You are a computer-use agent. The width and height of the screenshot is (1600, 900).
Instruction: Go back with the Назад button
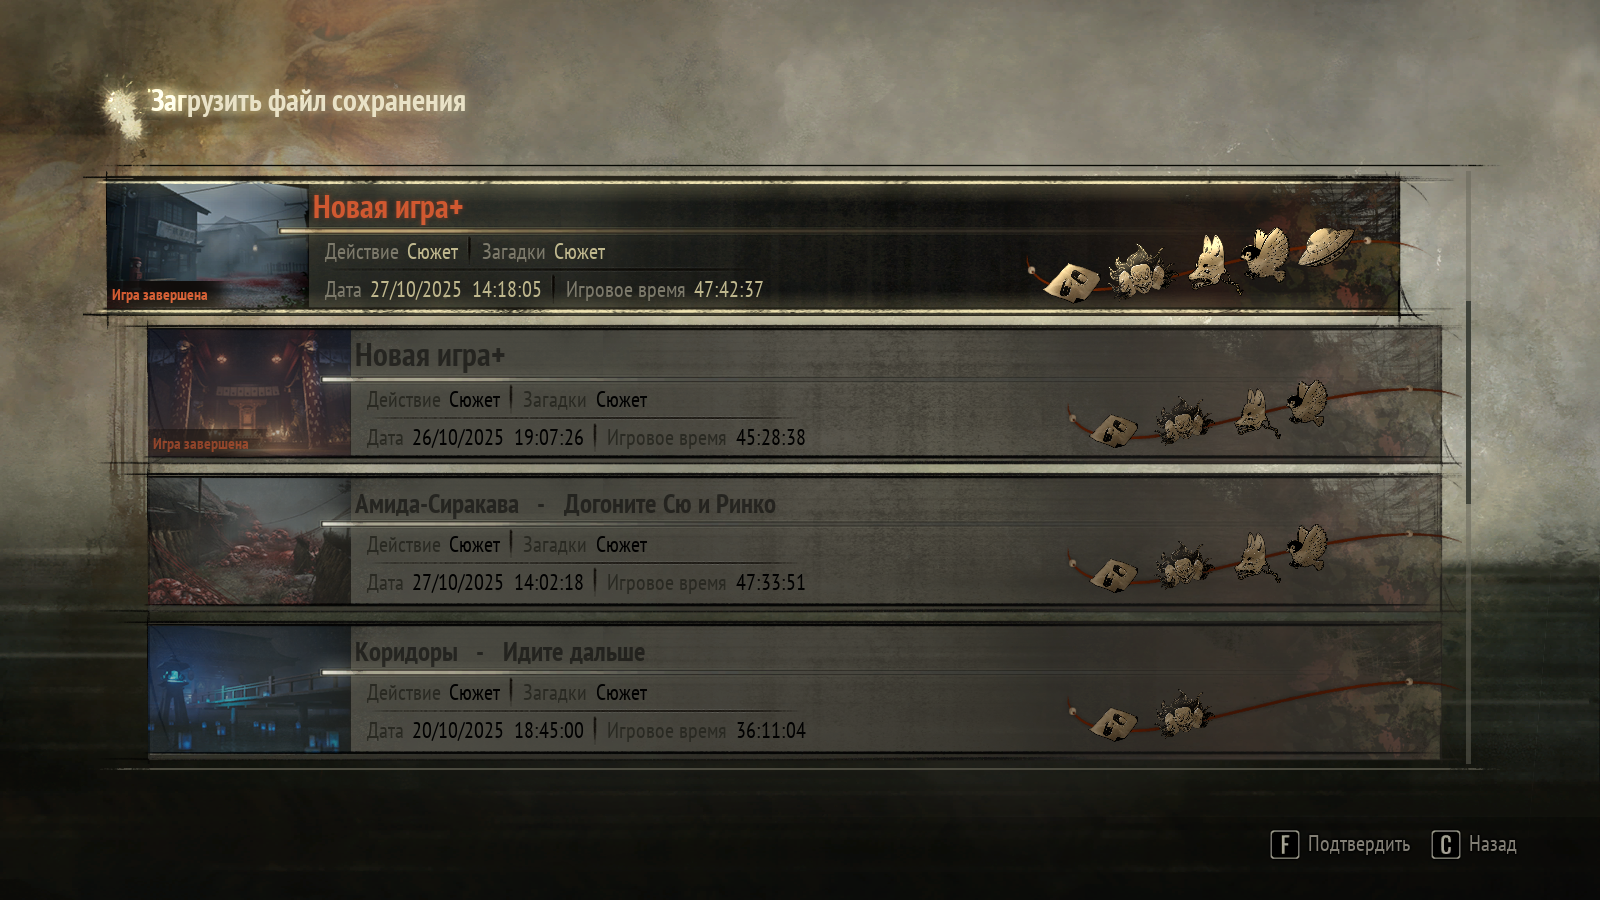pos(1492,845)
